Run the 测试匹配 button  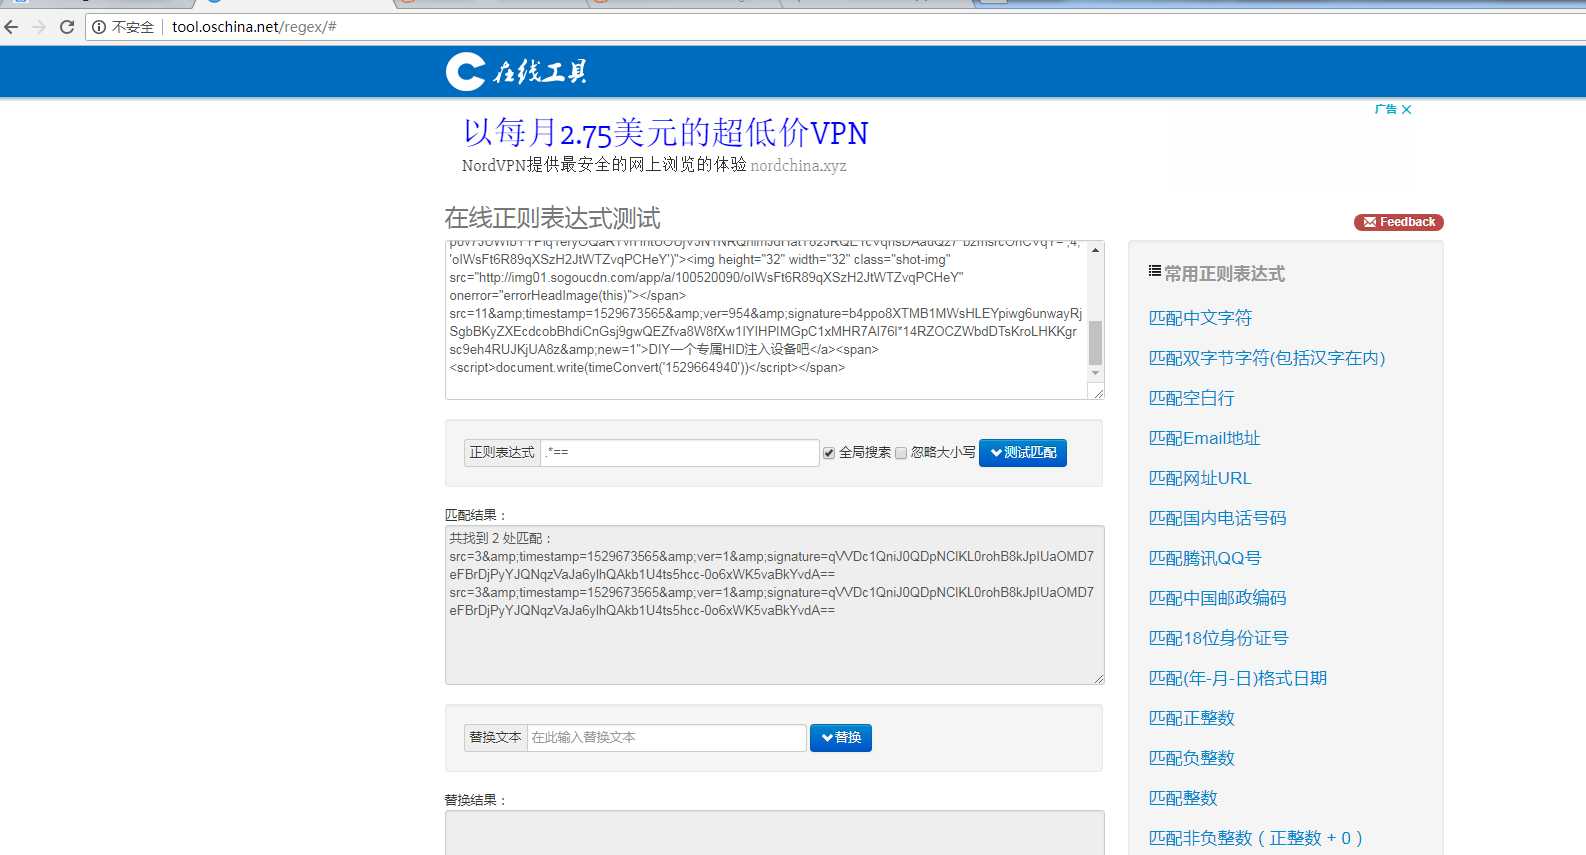click(1023, 453)
